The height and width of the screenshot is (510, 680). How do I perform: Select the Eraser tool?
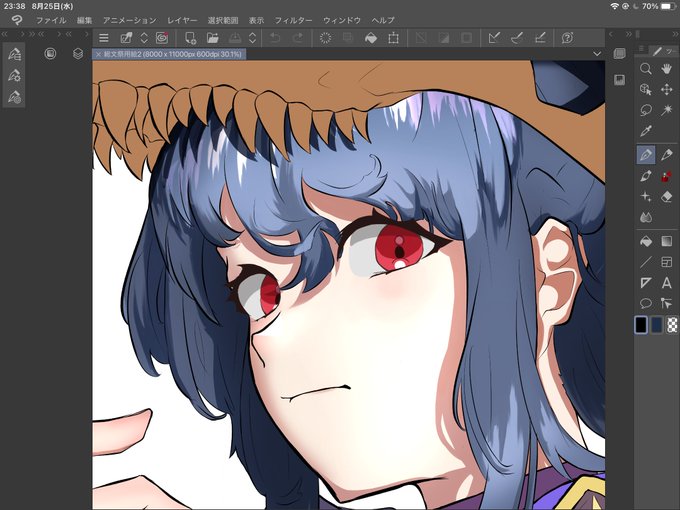click(667, 196)
